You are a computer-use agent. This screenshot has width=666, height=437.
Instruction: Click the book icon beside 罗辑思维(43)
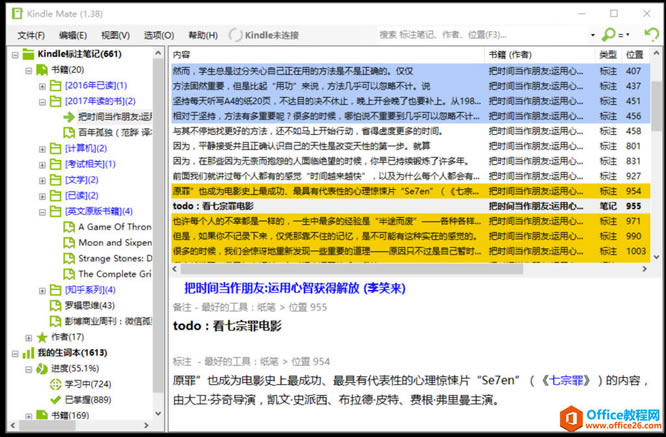[x=55, y=305]
